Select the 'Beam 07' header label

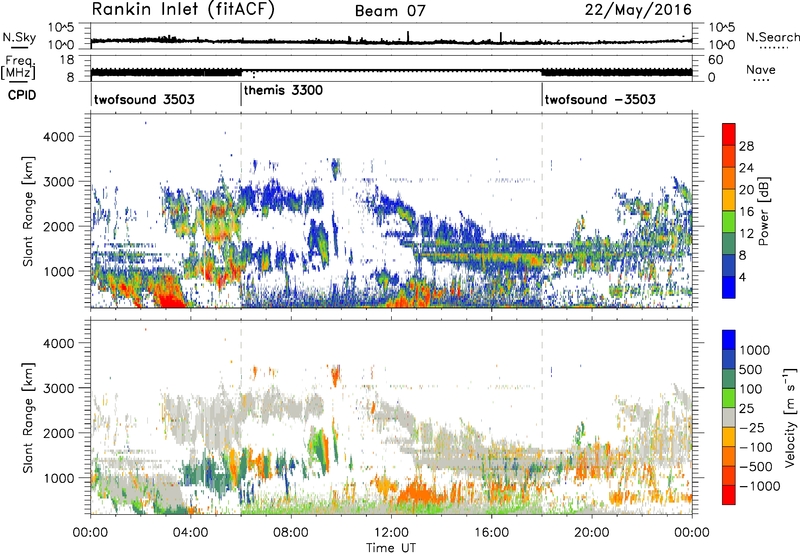click(390, 11)
